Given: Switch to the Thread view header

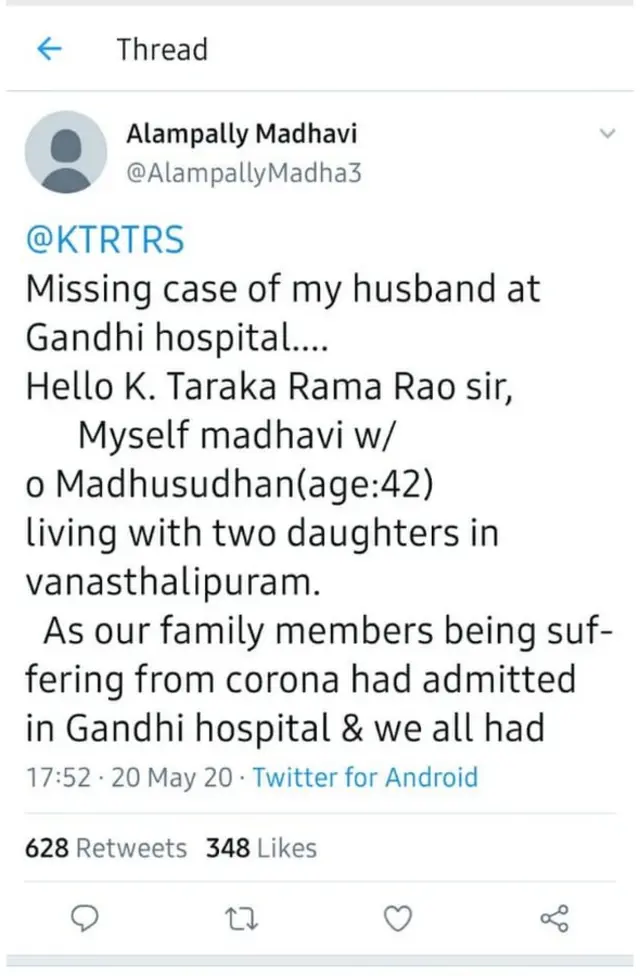Looking at the screenshot, I should (x=162, y=49).
